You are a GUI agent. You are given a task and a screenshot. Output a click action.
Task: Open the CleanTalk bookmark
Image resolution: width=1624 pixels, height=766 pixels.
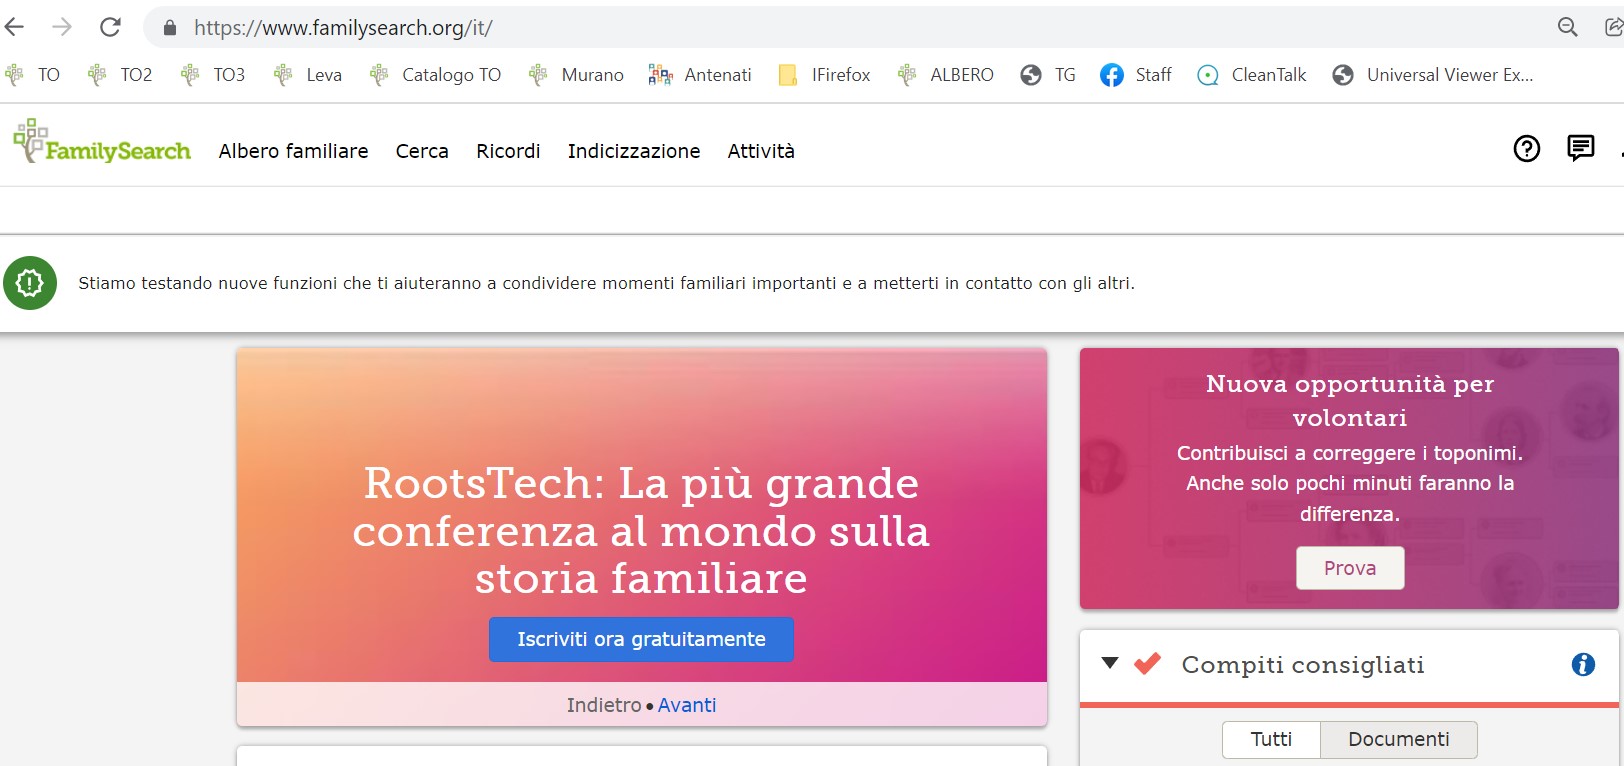[x=1252, y=75]
